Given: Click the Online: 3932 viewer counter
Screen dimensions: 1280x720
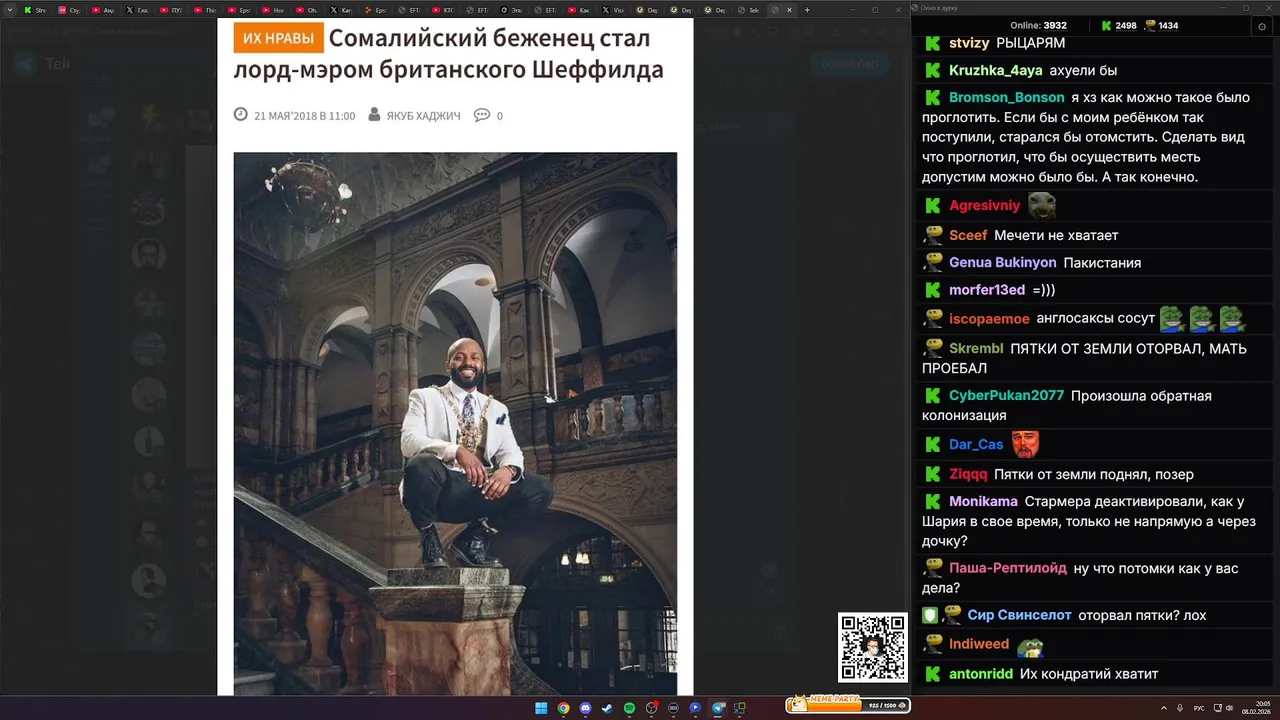Looking at the screenshot, I should [x=1038, y=26].
